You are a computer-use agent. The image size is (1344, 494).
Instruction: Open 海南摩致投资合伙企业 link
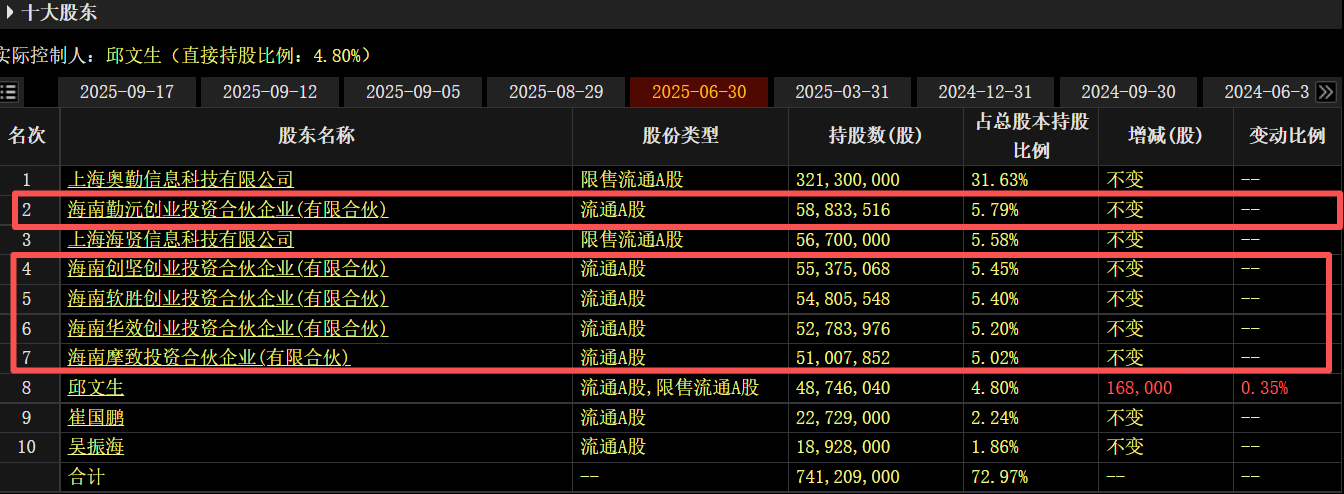tap(209, 357)
